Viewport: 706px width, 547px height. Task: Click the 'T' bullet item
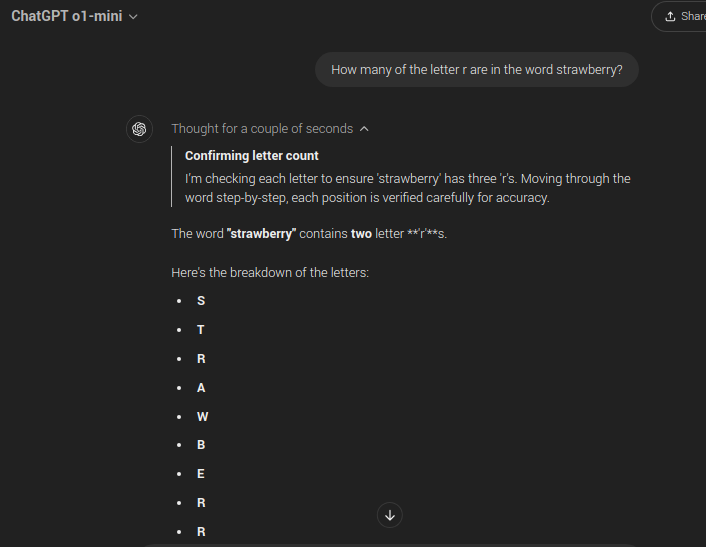pyautogui.click(x=201, y=330)
